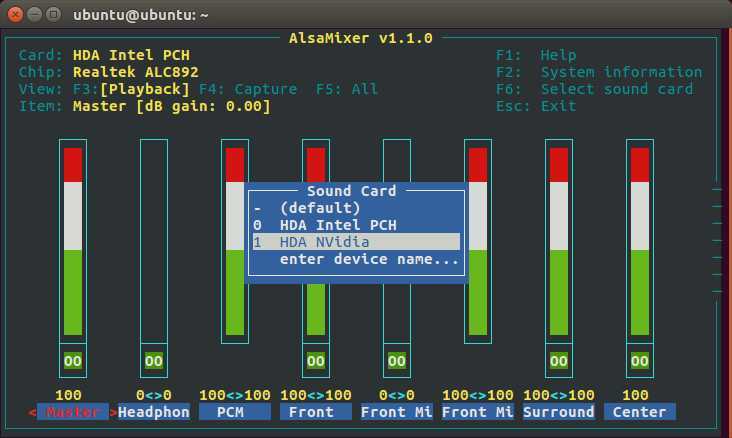Select the second Front Mi channel label

(x=478, y=412)
